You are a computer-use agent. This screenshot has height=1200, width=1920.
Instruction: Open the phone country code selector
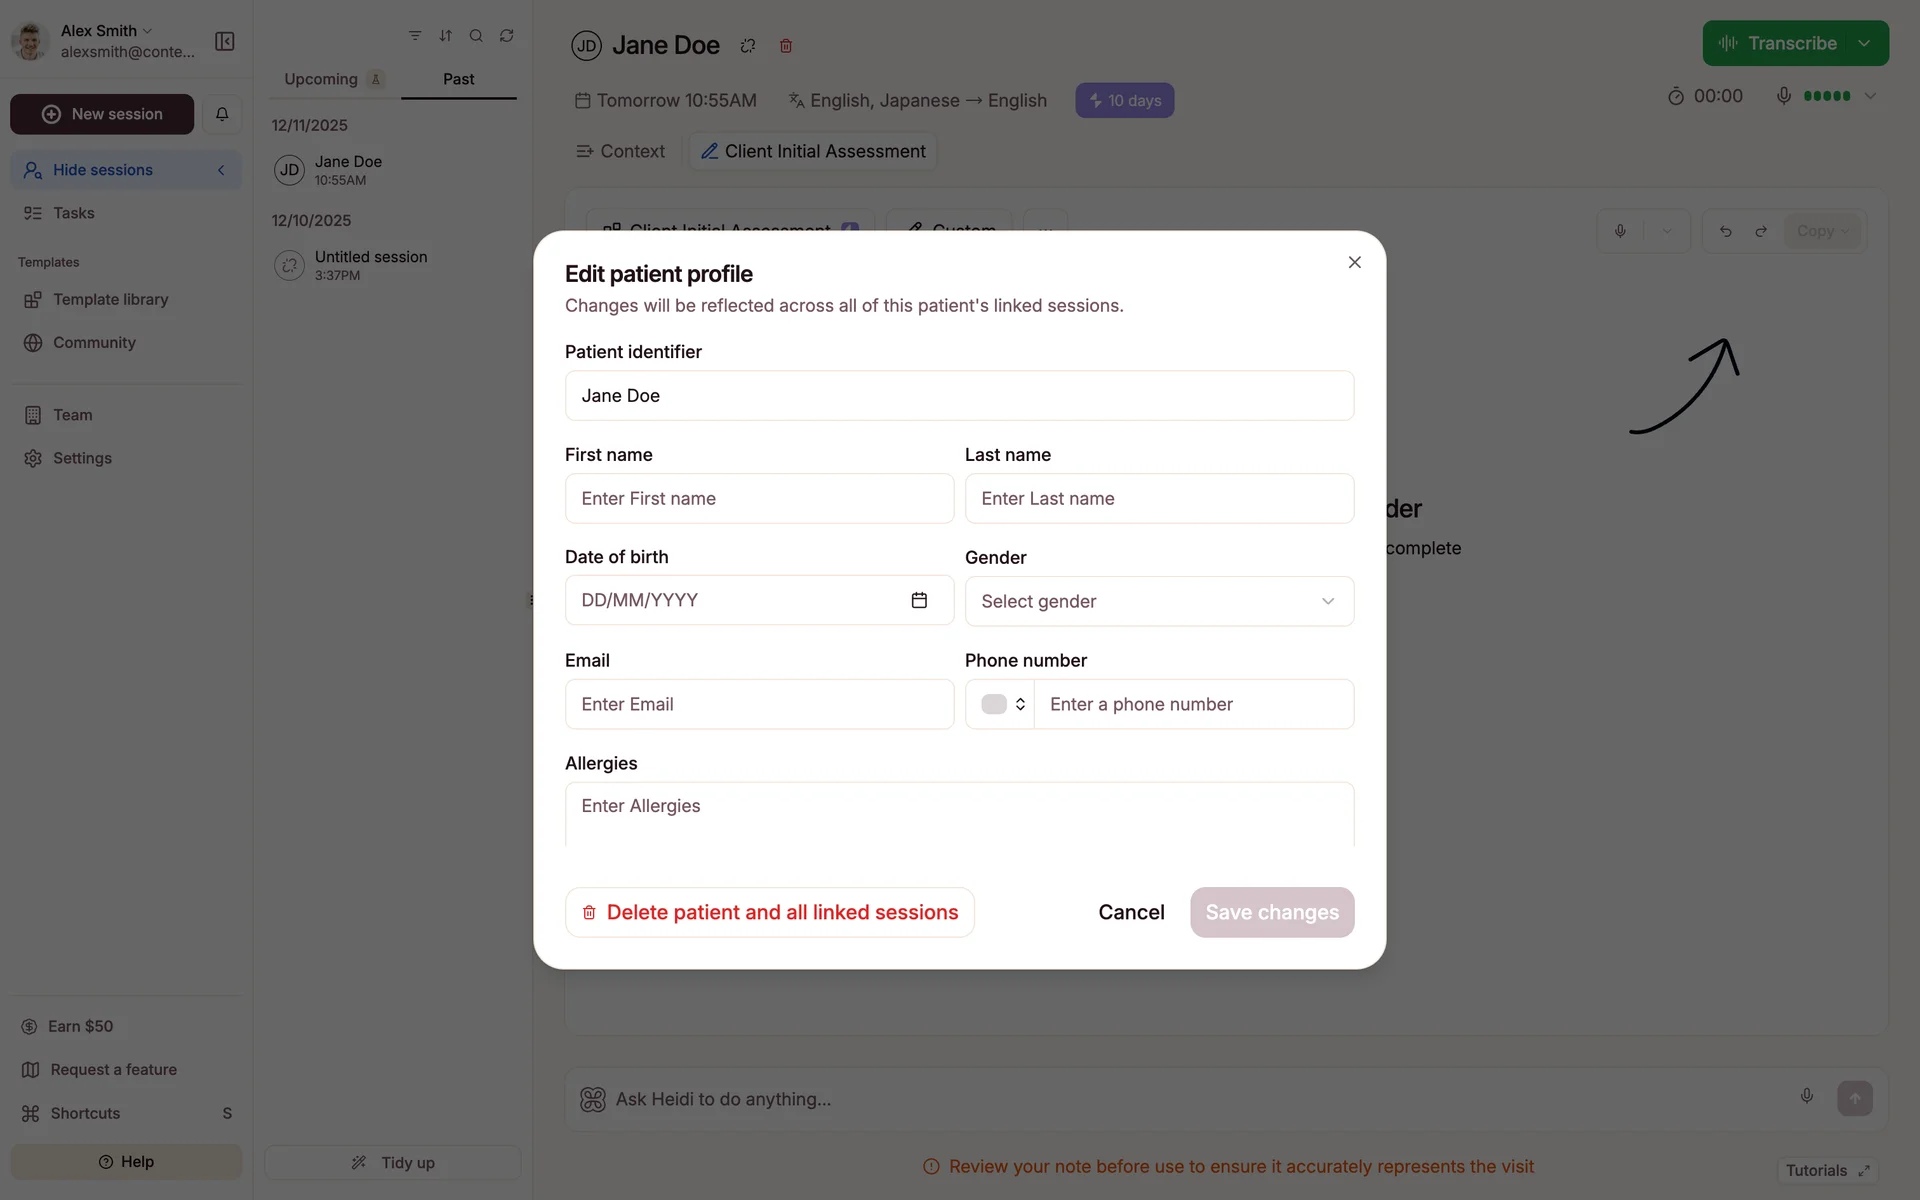pos(1002,704)
